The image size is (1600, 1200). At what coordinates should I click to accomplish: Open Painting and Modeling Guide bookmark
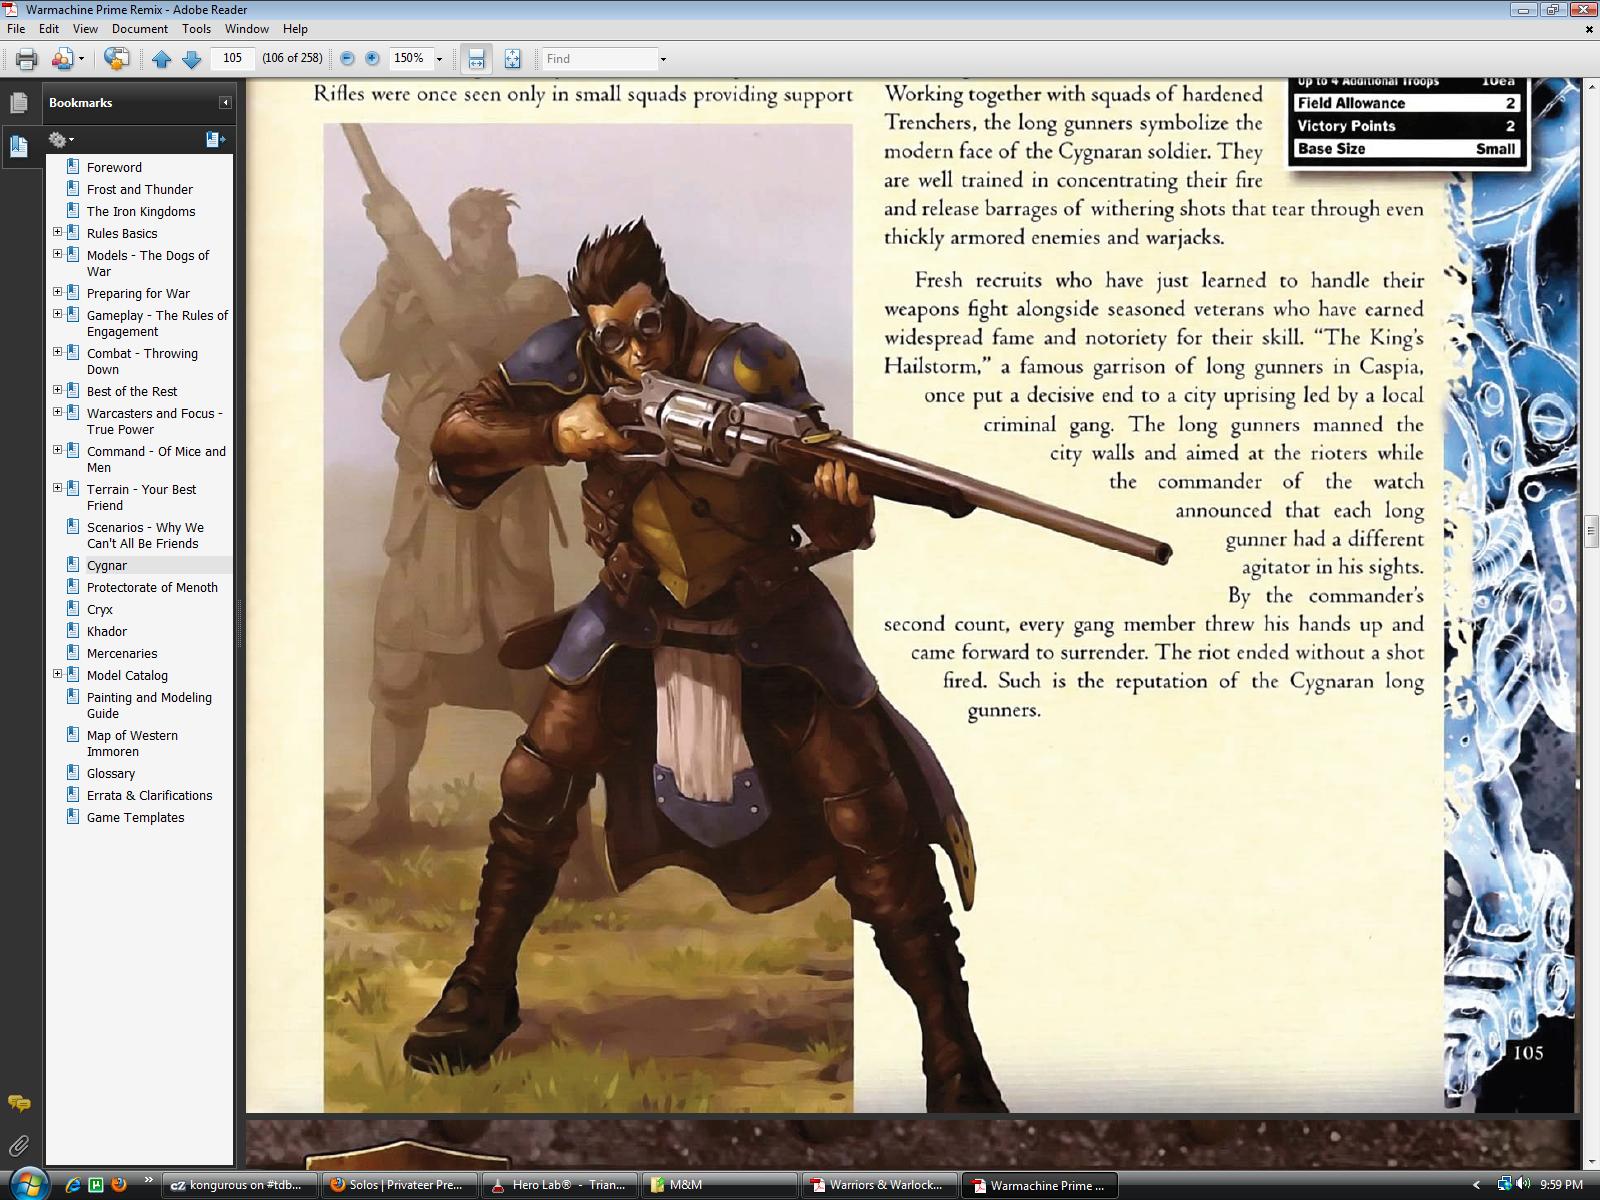click(149, 706)
